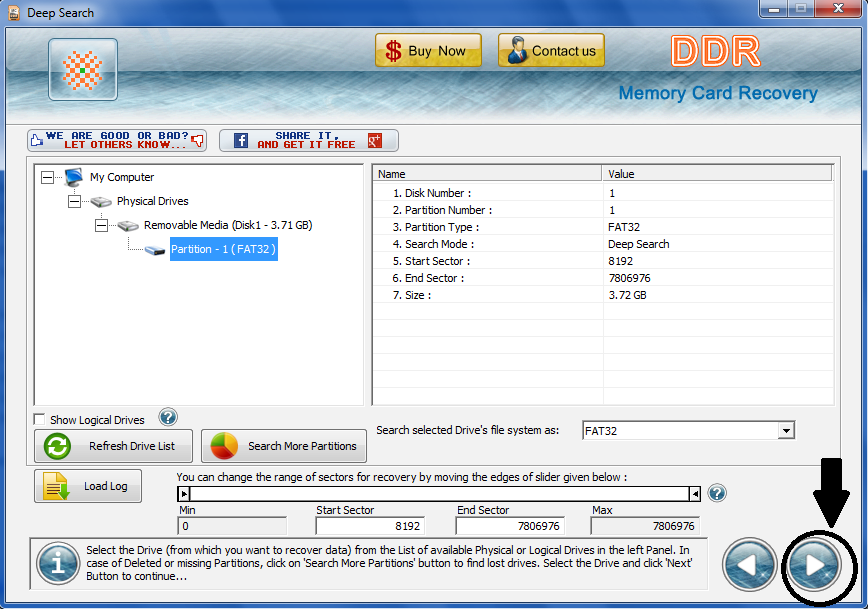
Task: Click the Name column header
Action: coord(487,174)
